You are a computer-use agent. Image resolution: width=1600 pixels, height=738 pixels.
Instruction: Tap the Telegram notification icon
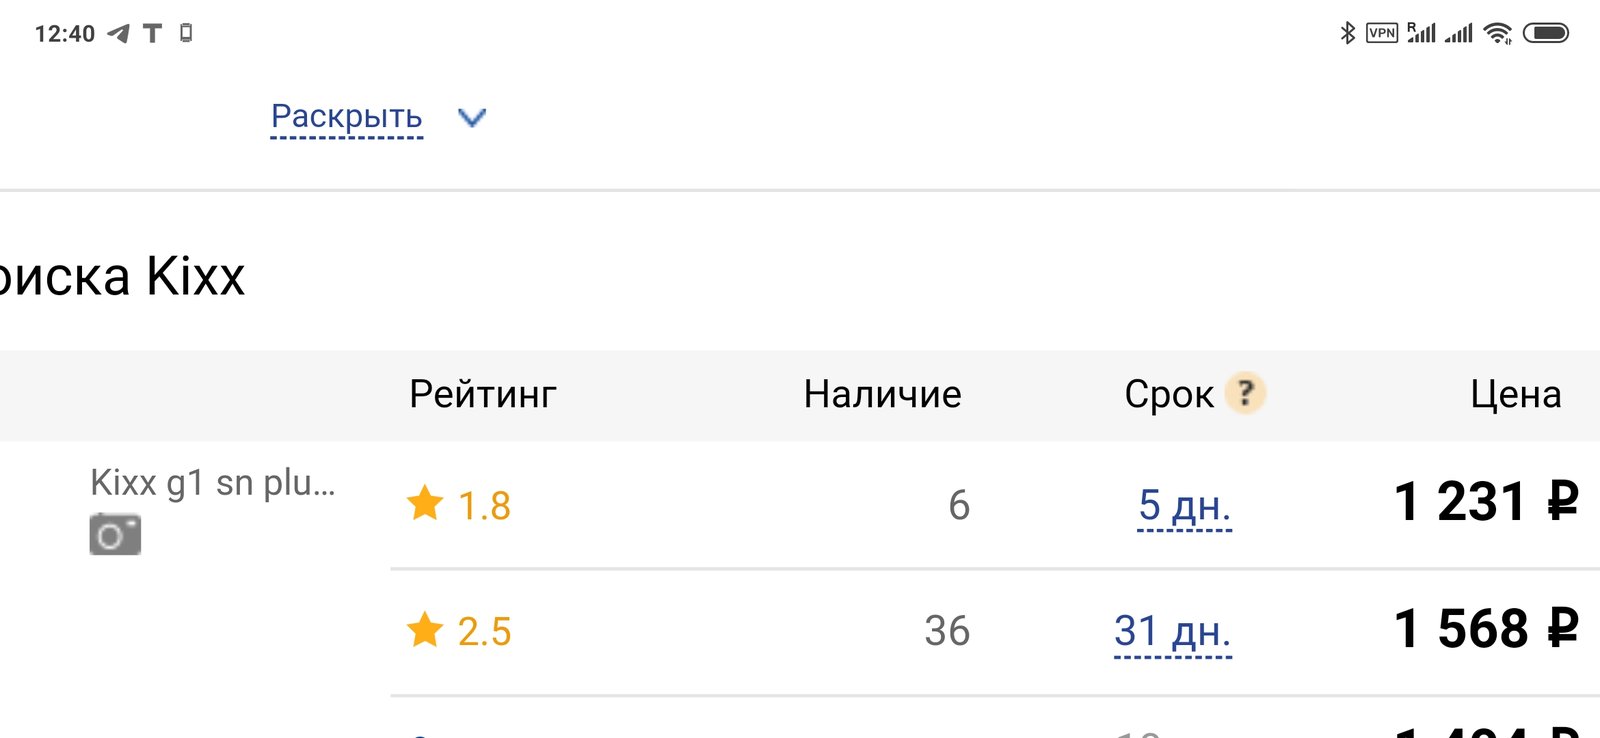(x=118, y=34)
